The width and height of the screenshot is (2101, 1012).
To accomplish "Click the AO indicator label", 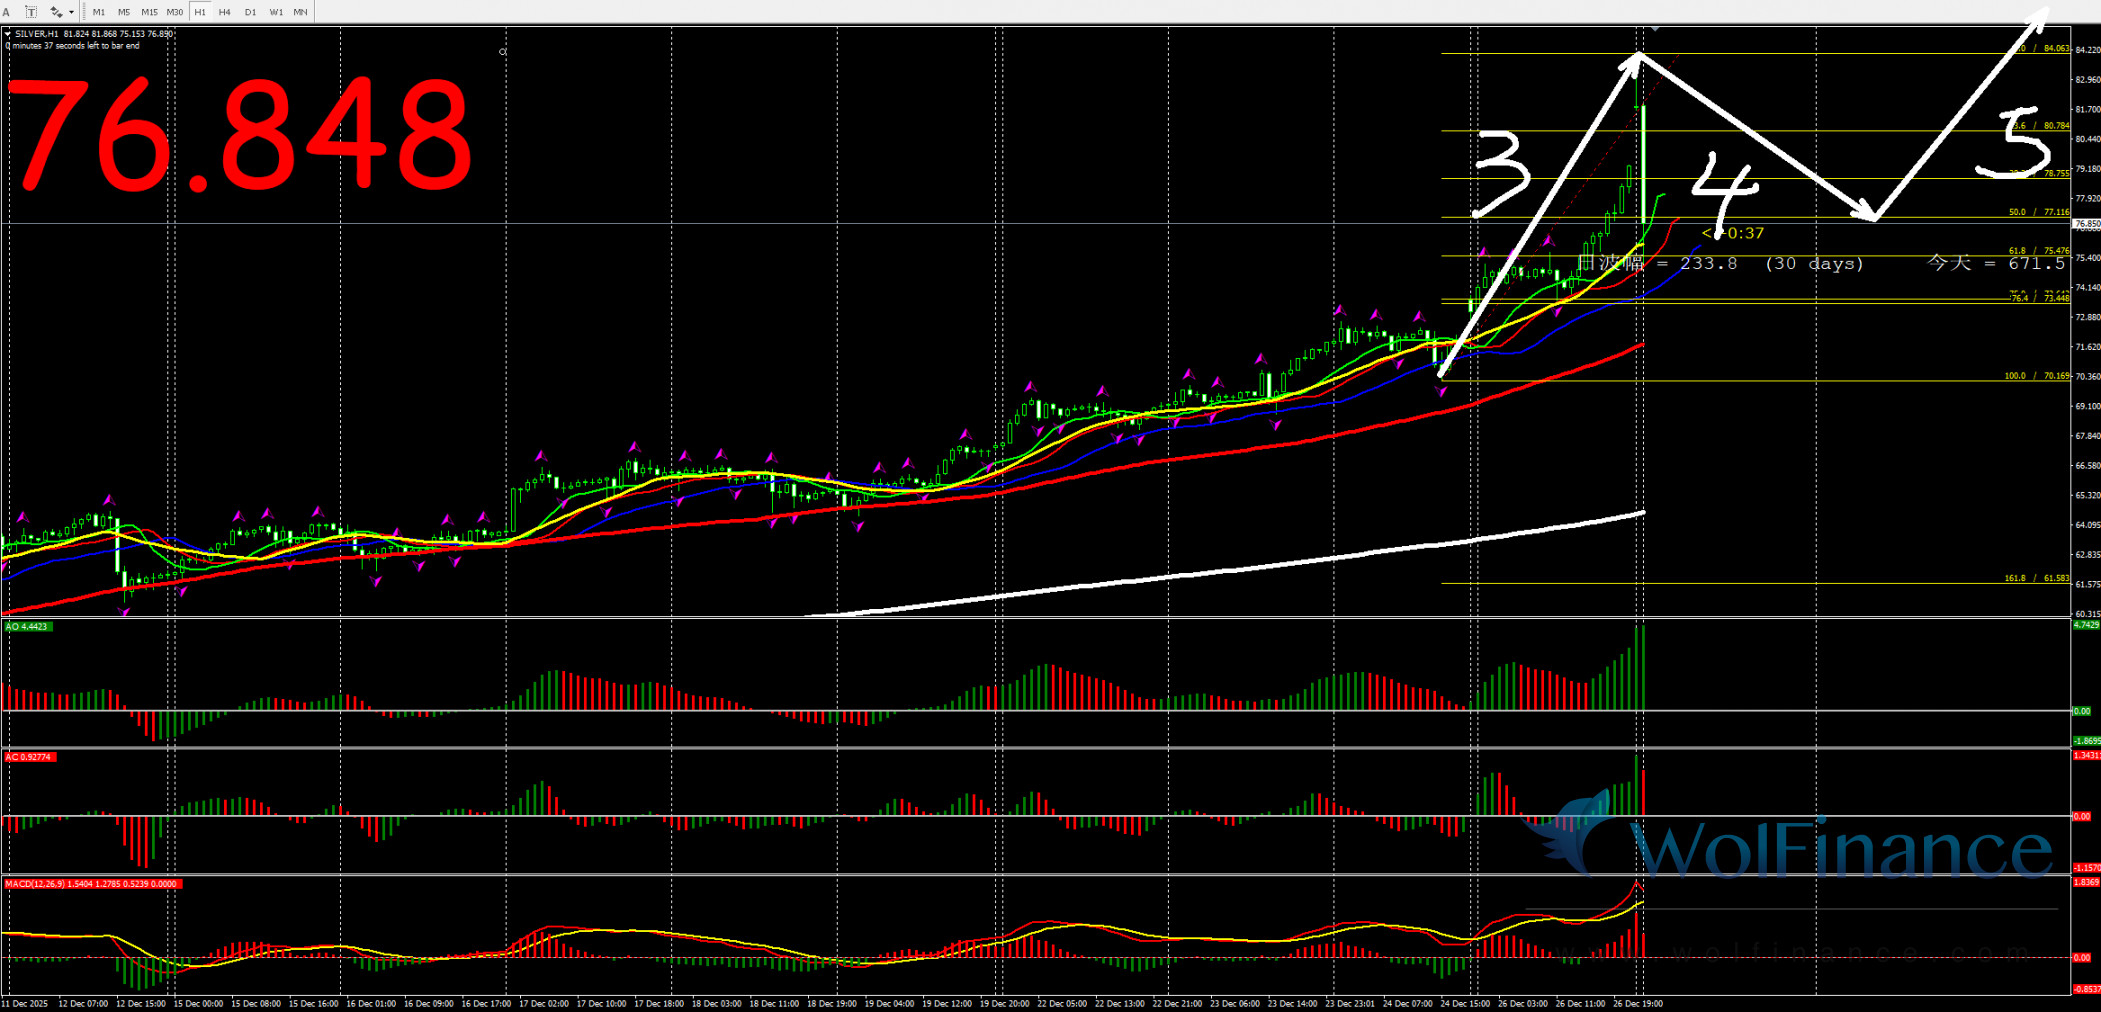I will click(26, 627).
